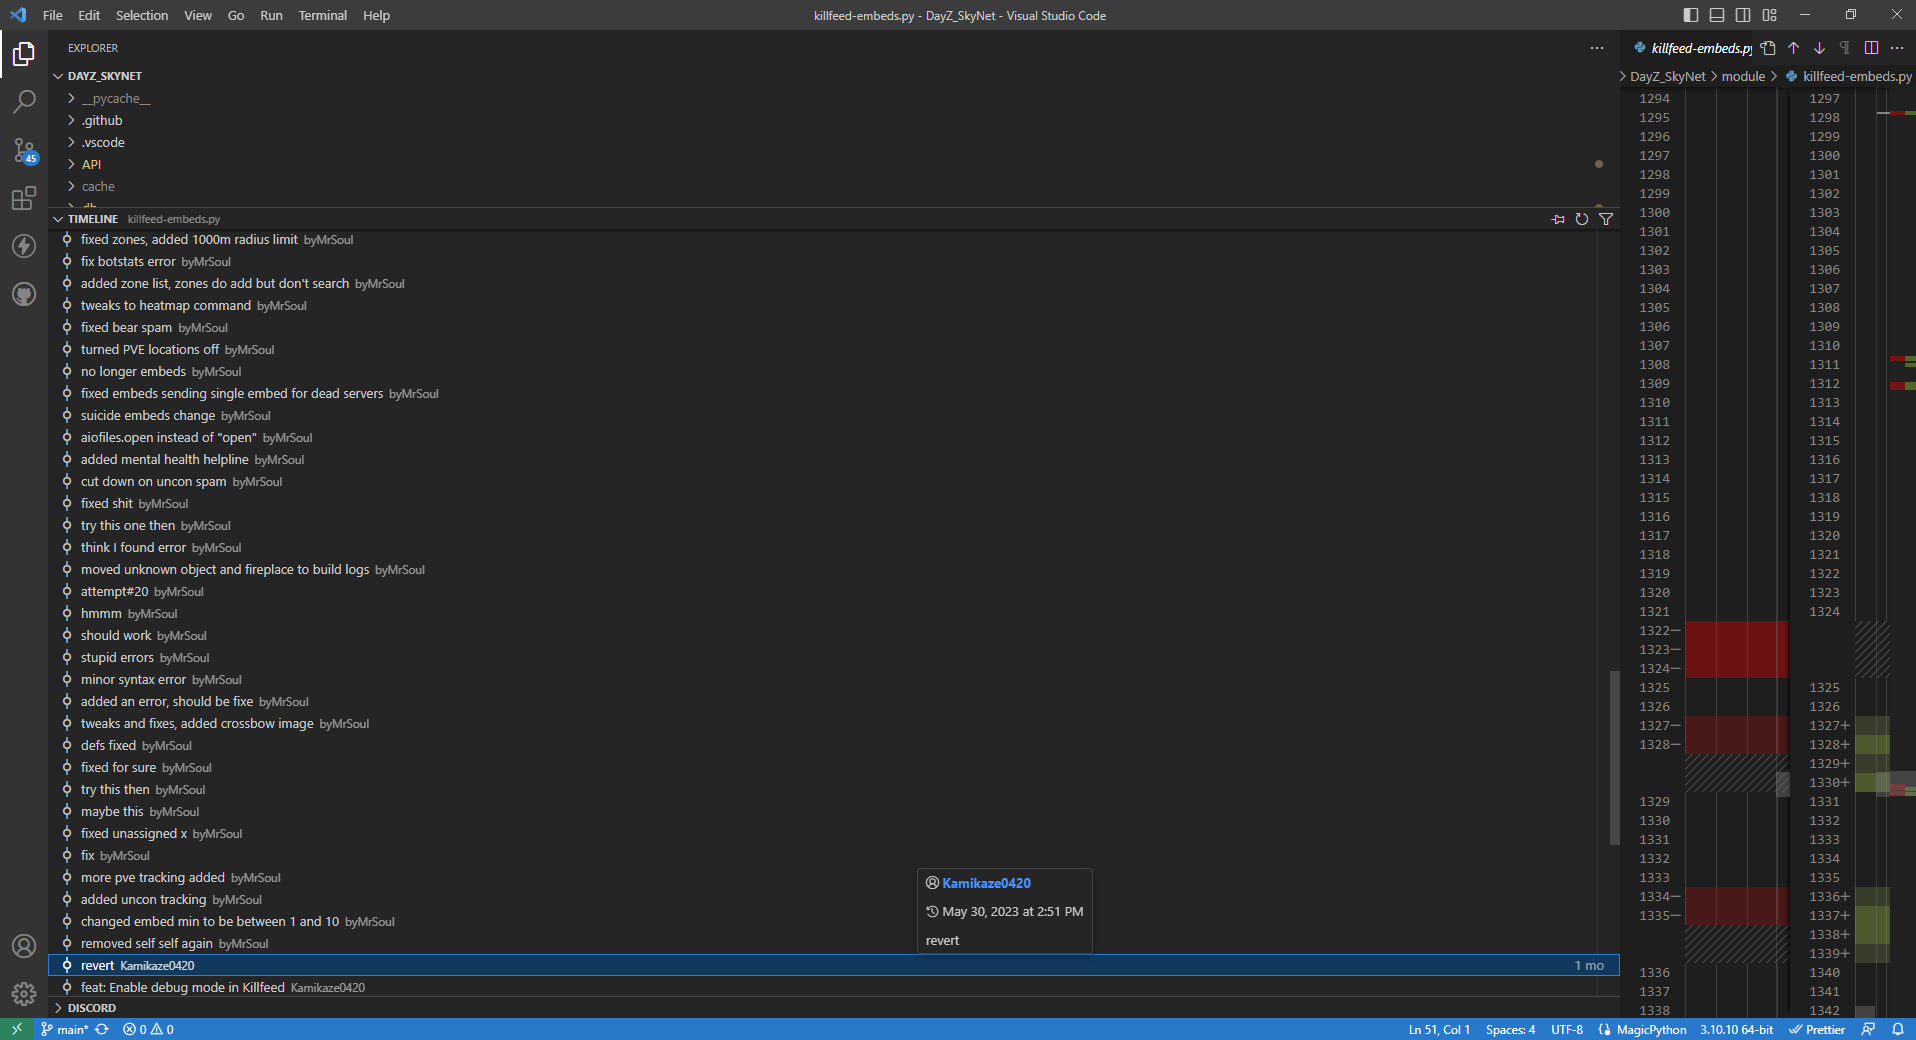Open notifications bell in status bar
Screen dimensions: 1916x1040
[1898, 1029]
